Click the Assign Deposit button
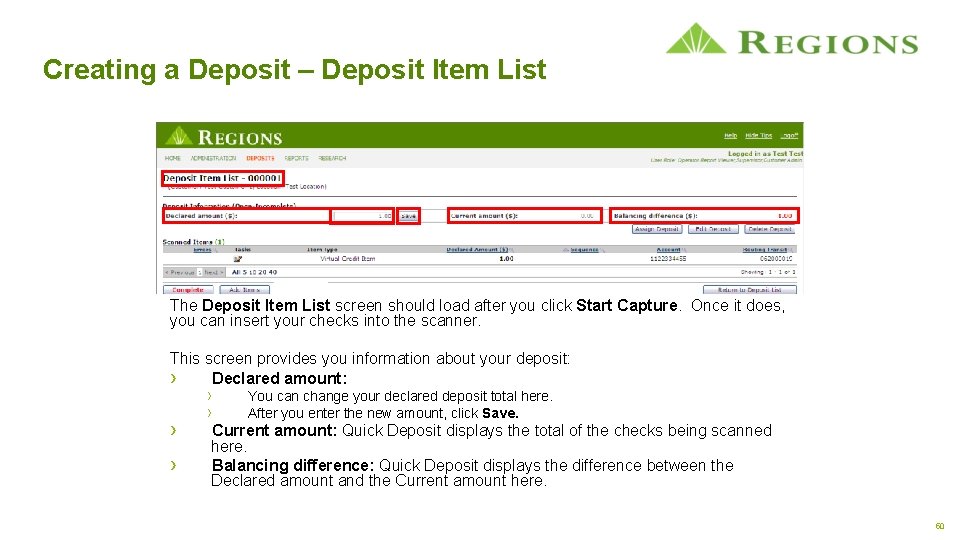Screen dimensions: 960x540 [x=657, y=229]
